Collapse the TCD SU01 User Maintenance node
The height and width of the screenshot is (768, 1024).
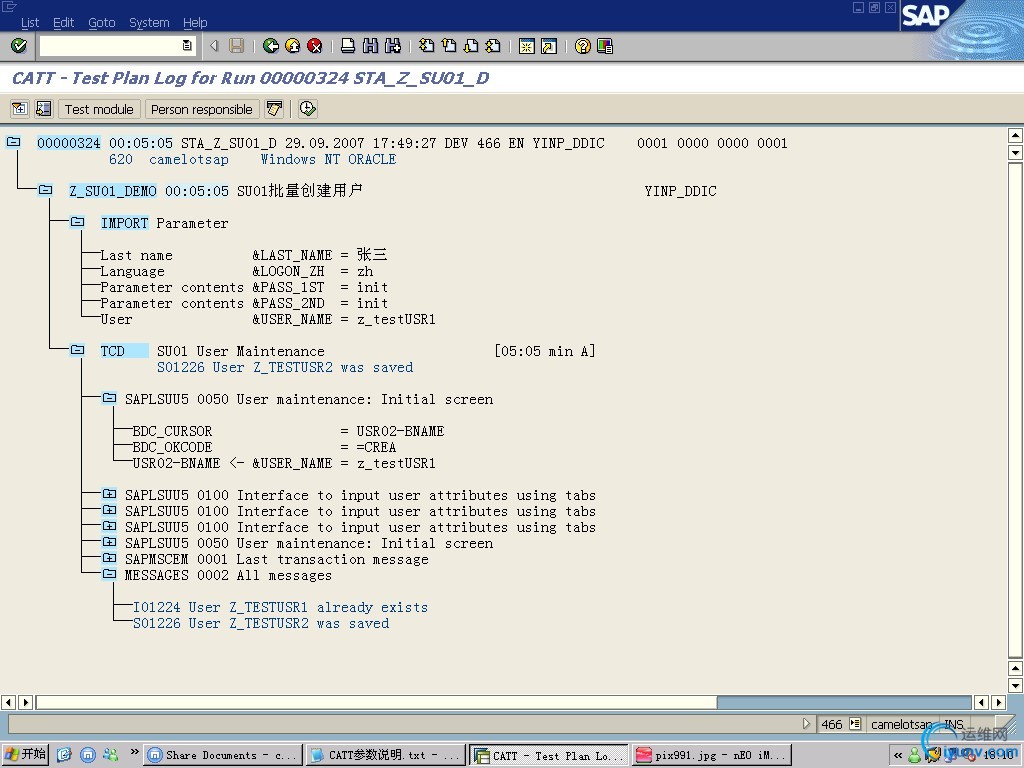pyautogui.click(x=77, y=351)
